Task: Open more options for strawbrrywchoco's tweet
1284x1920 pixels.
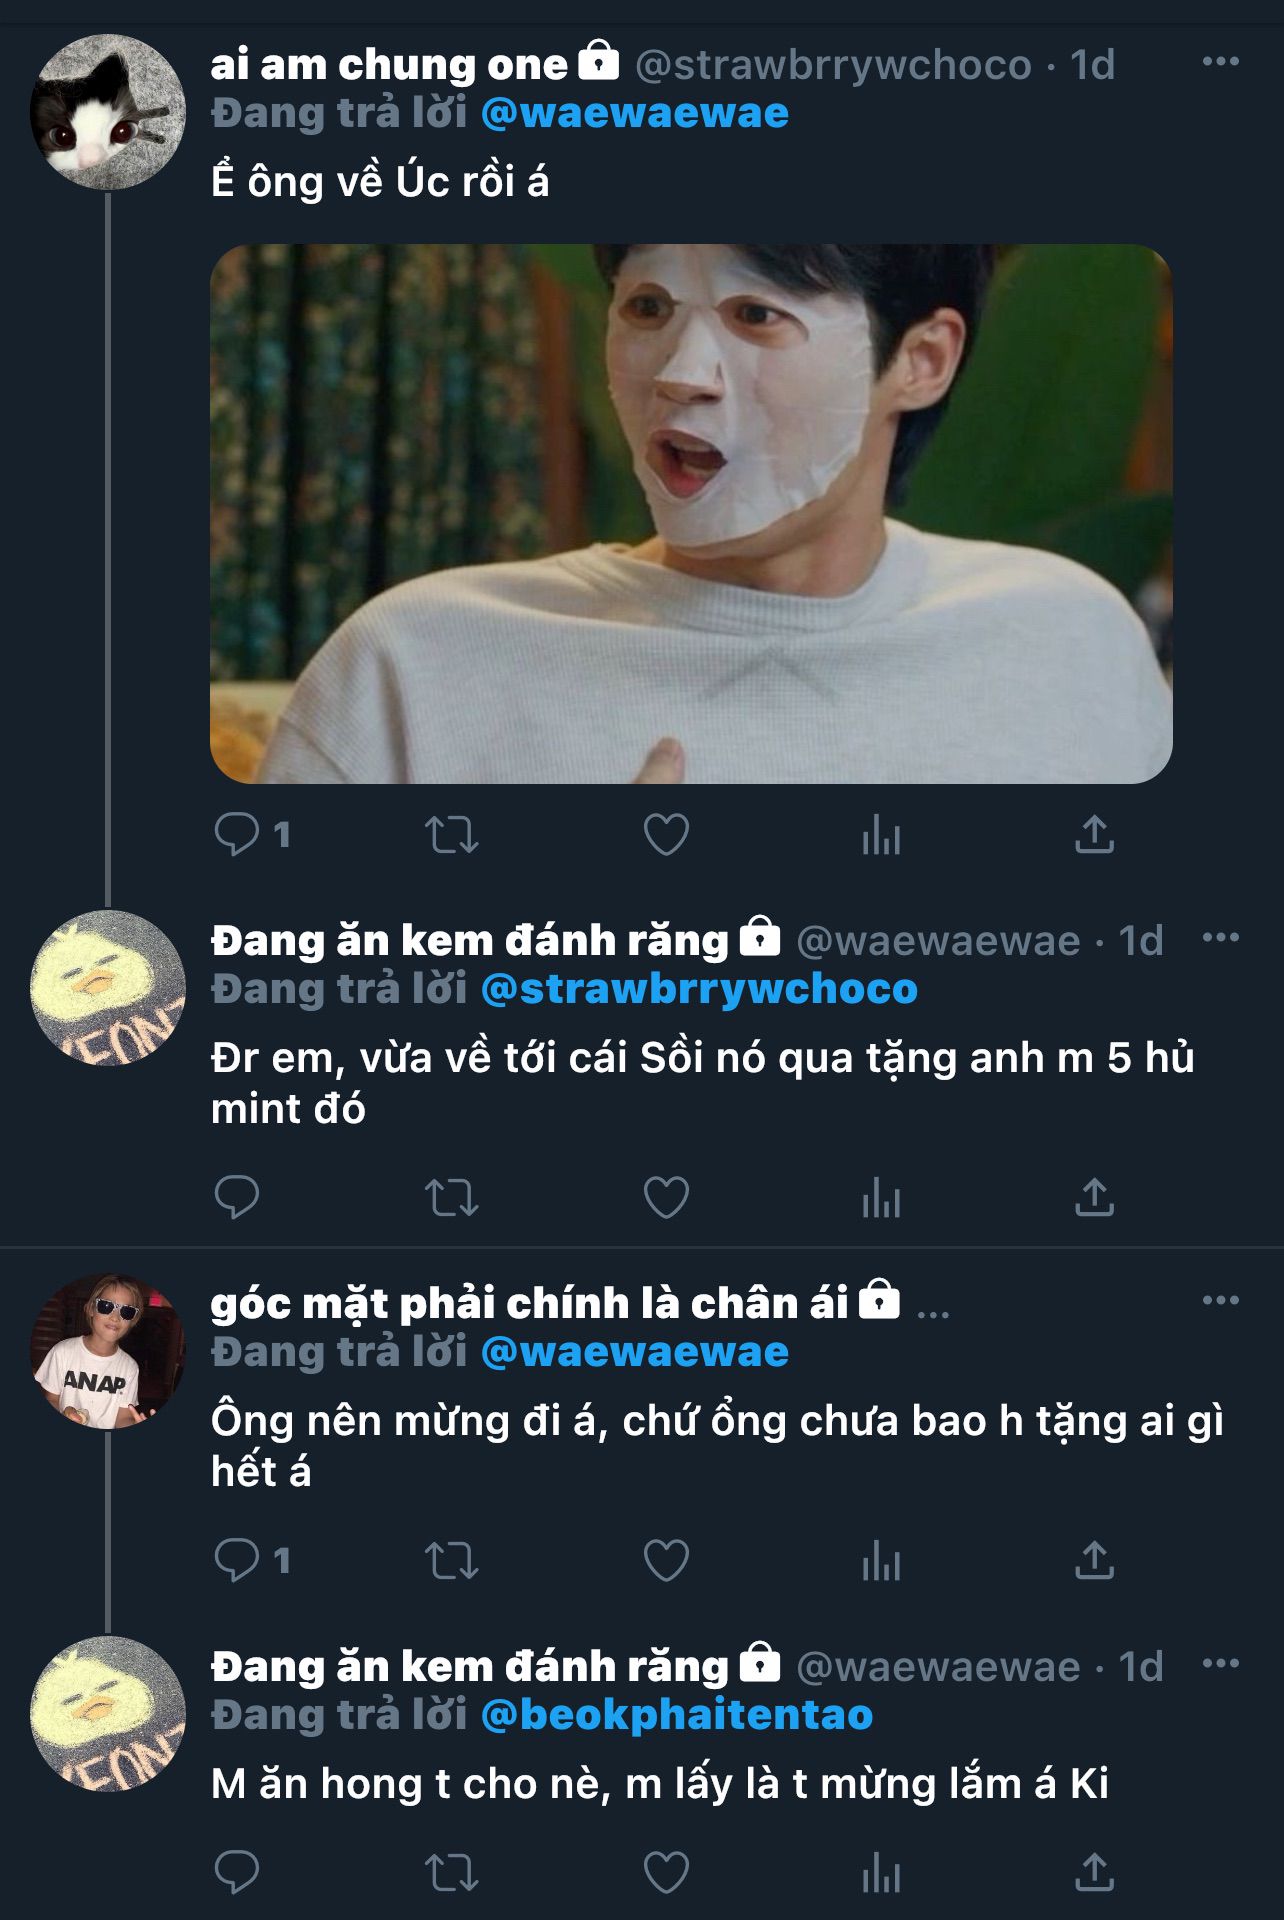Action: pos(1220,62)
